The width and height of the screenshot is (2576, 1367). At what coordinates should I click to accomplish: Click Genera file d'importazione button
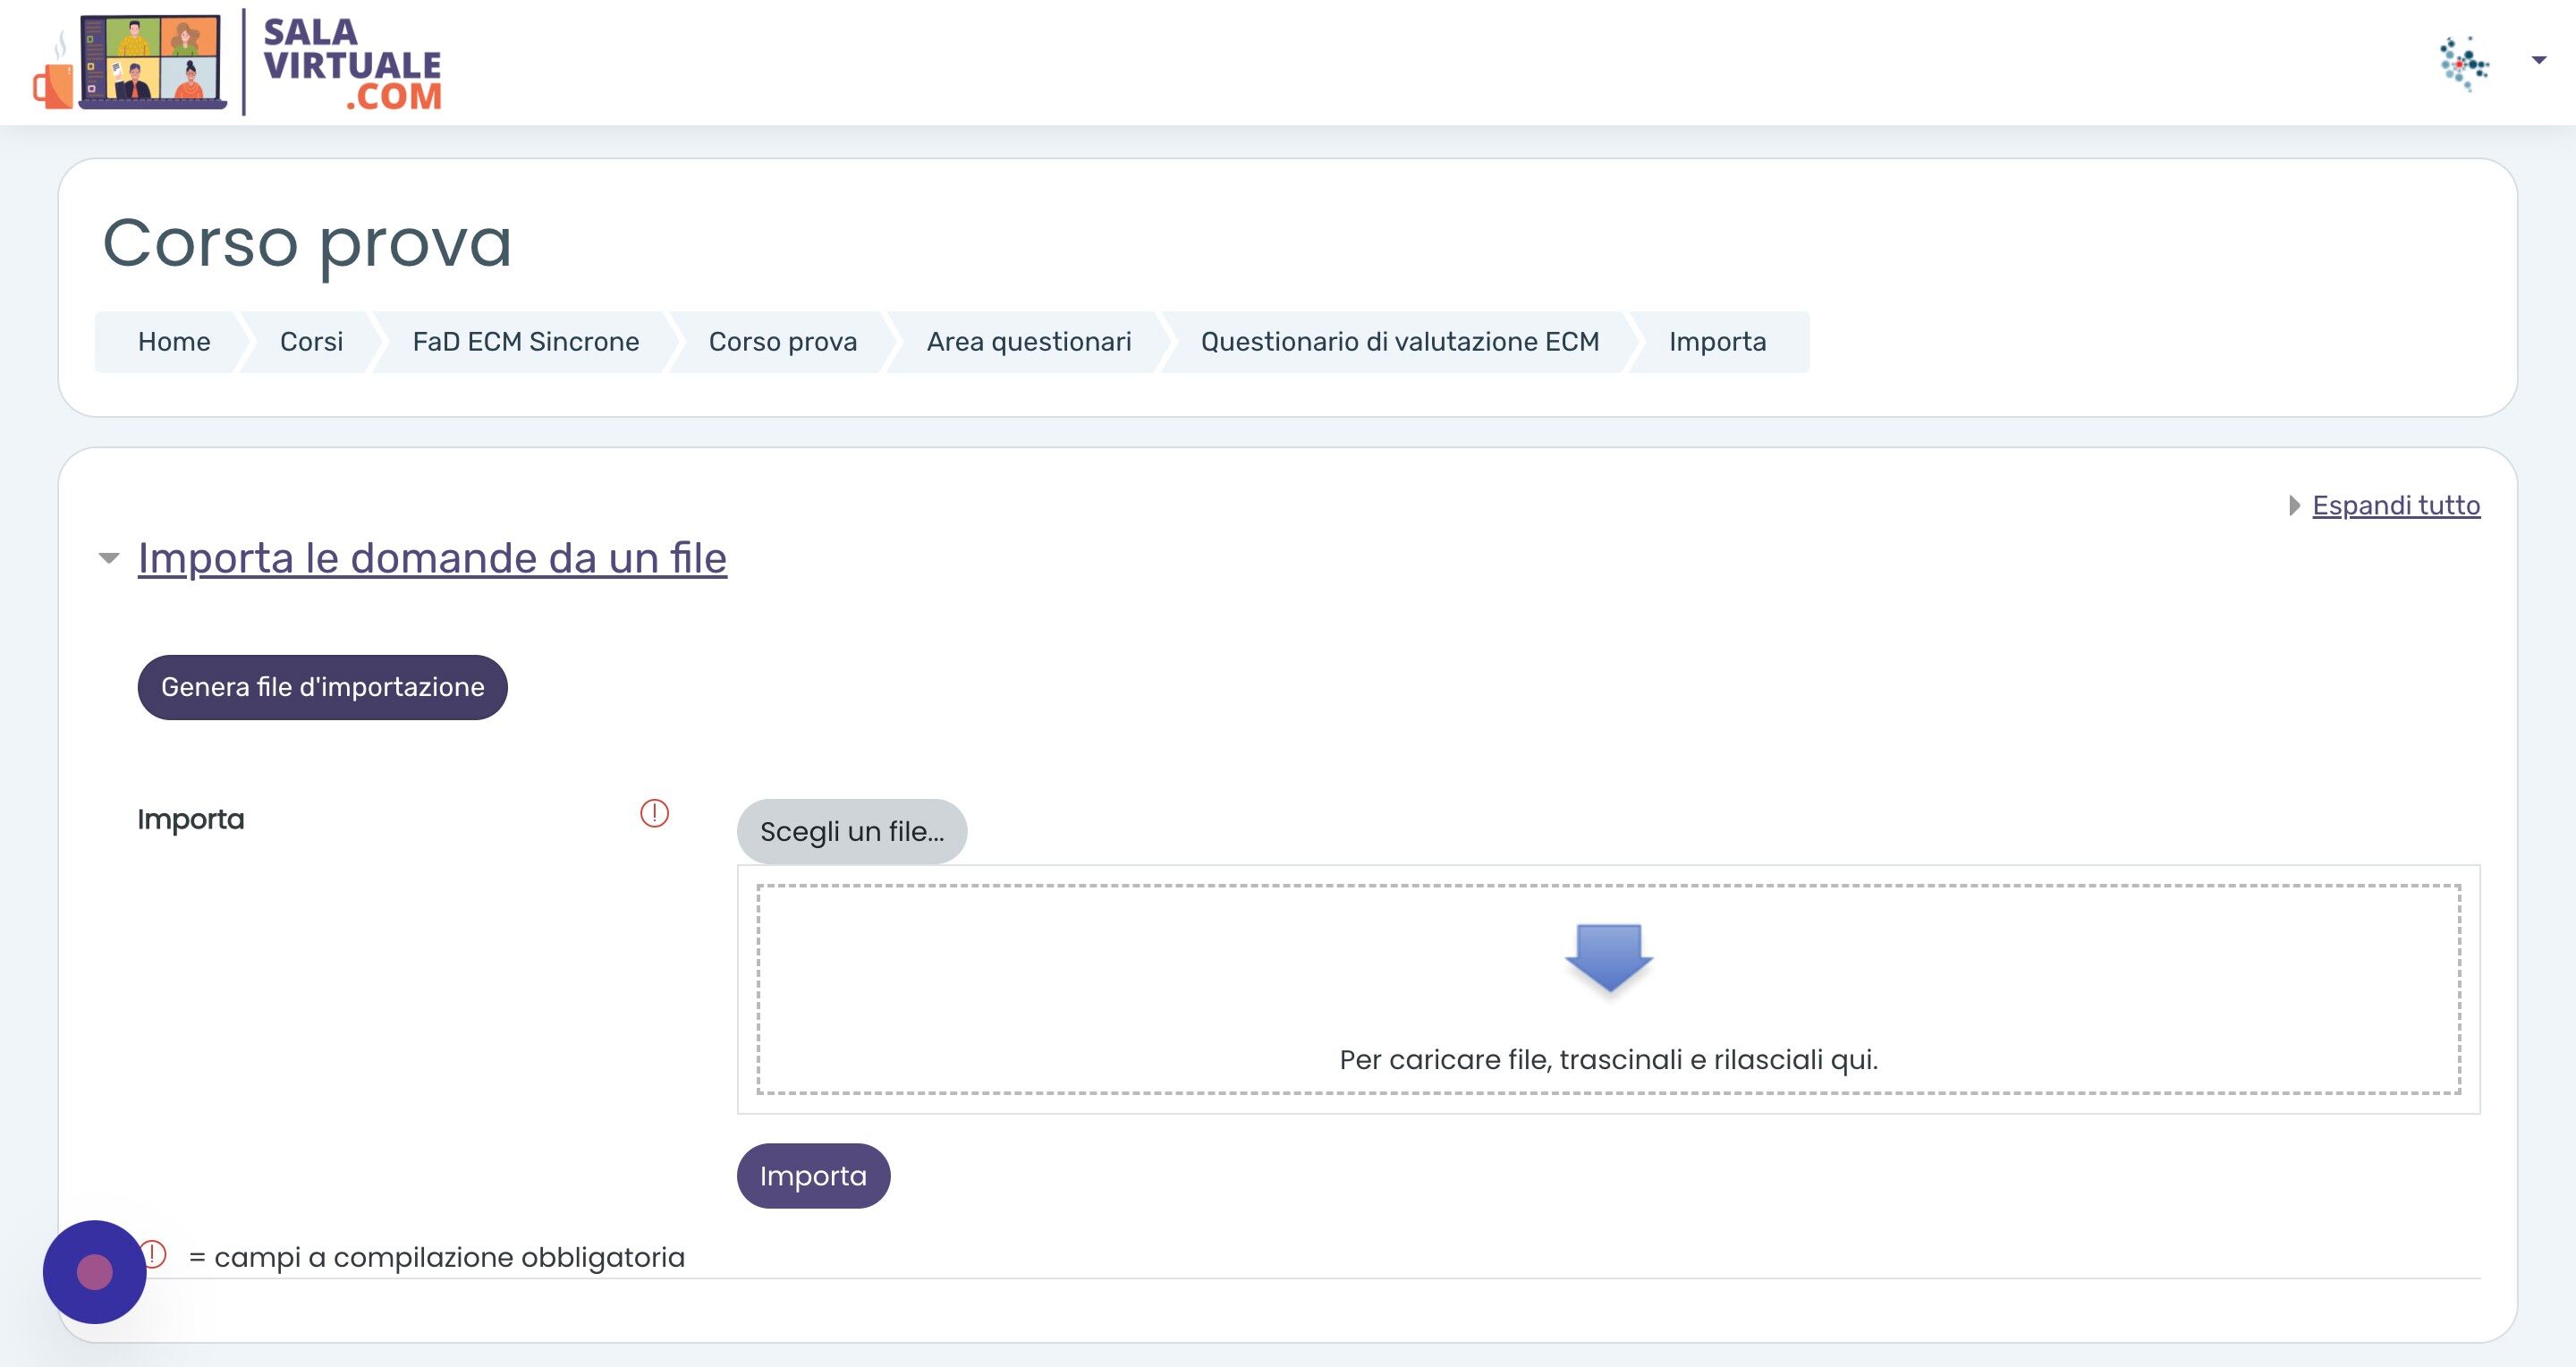pos(322,687)
